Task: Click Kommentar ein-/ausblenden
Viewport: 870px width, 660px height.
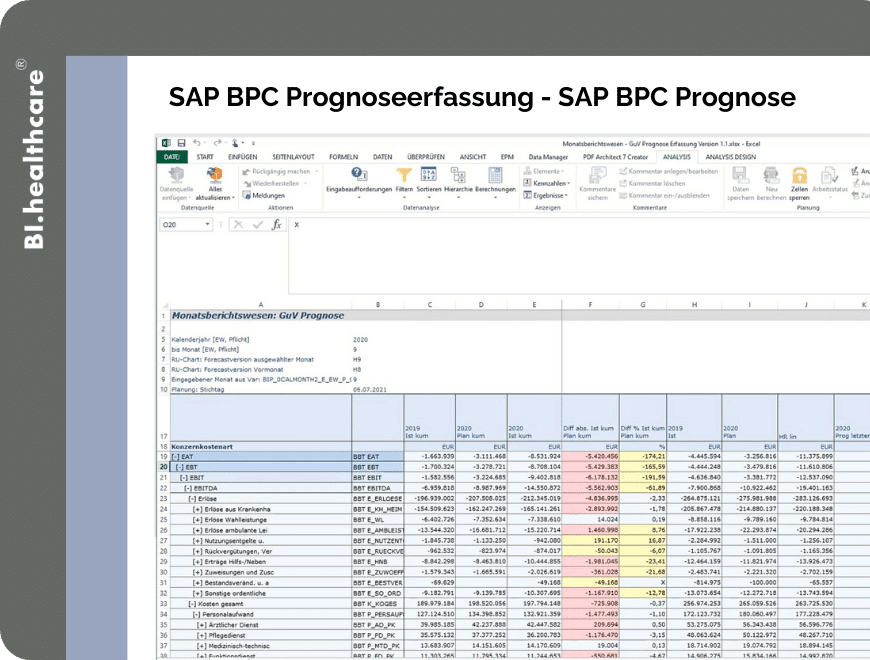Action: click(664, 195)
